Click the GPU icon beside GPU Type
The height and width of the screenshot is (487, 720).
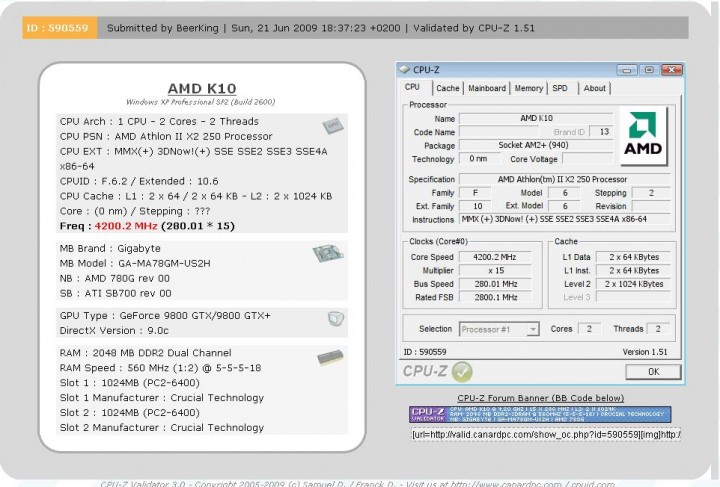click(x=336, y=319)
